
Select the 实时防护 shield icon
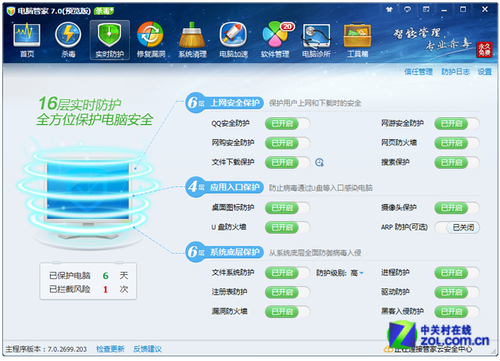point(110,40)
